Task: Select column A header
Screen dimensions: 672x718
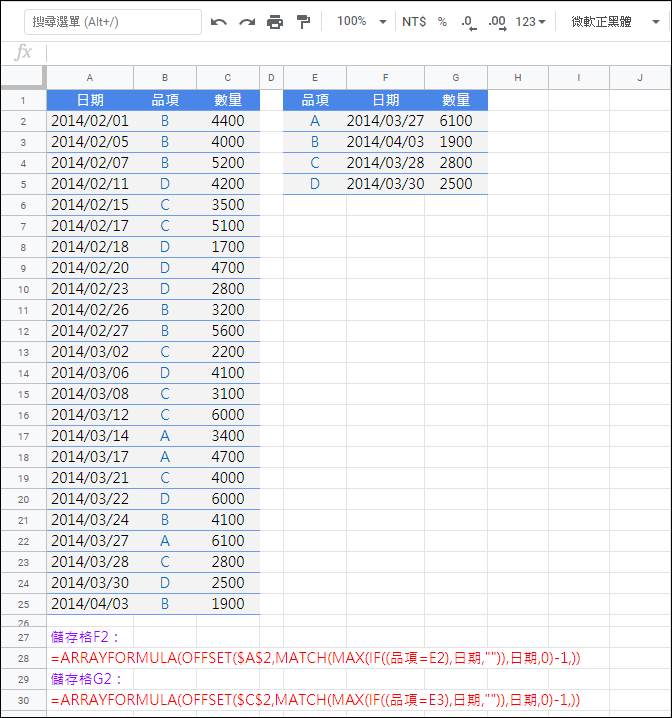Action: [90, 78]
